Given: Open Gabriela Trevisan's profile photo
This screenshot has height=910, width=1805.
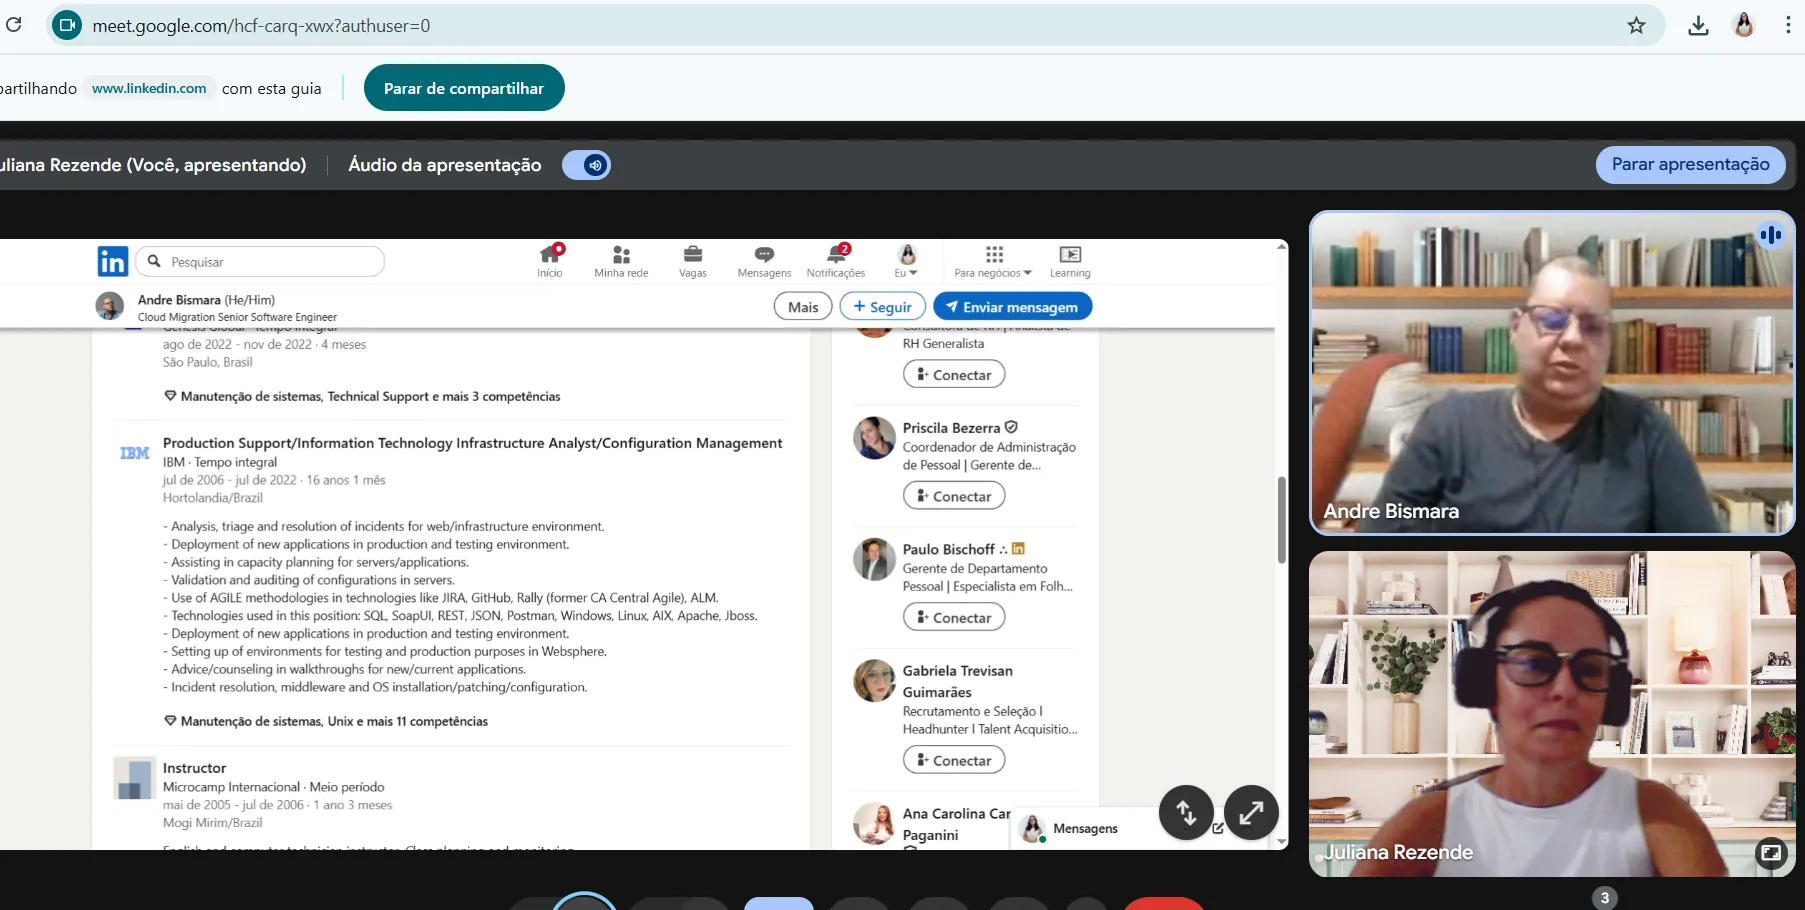Looking at the screenshot, I should pyautogui.click(x=874, y=681).
